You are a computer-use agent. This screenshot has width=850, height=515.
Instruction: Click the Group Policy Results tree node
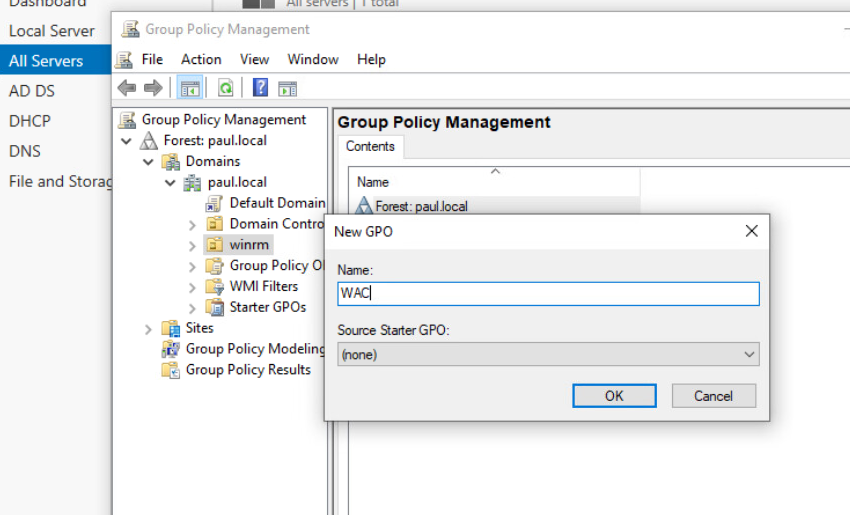click(247, 370)
